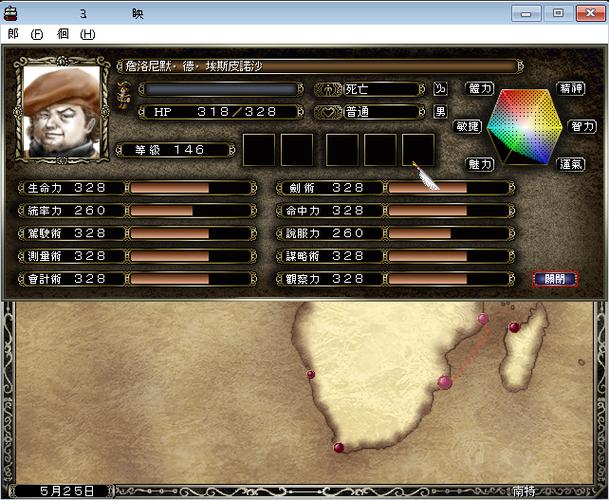Click the 男 gender icon
Viewport: 609px width, 500px height.
pyautogui.click(x=440, y=112)
